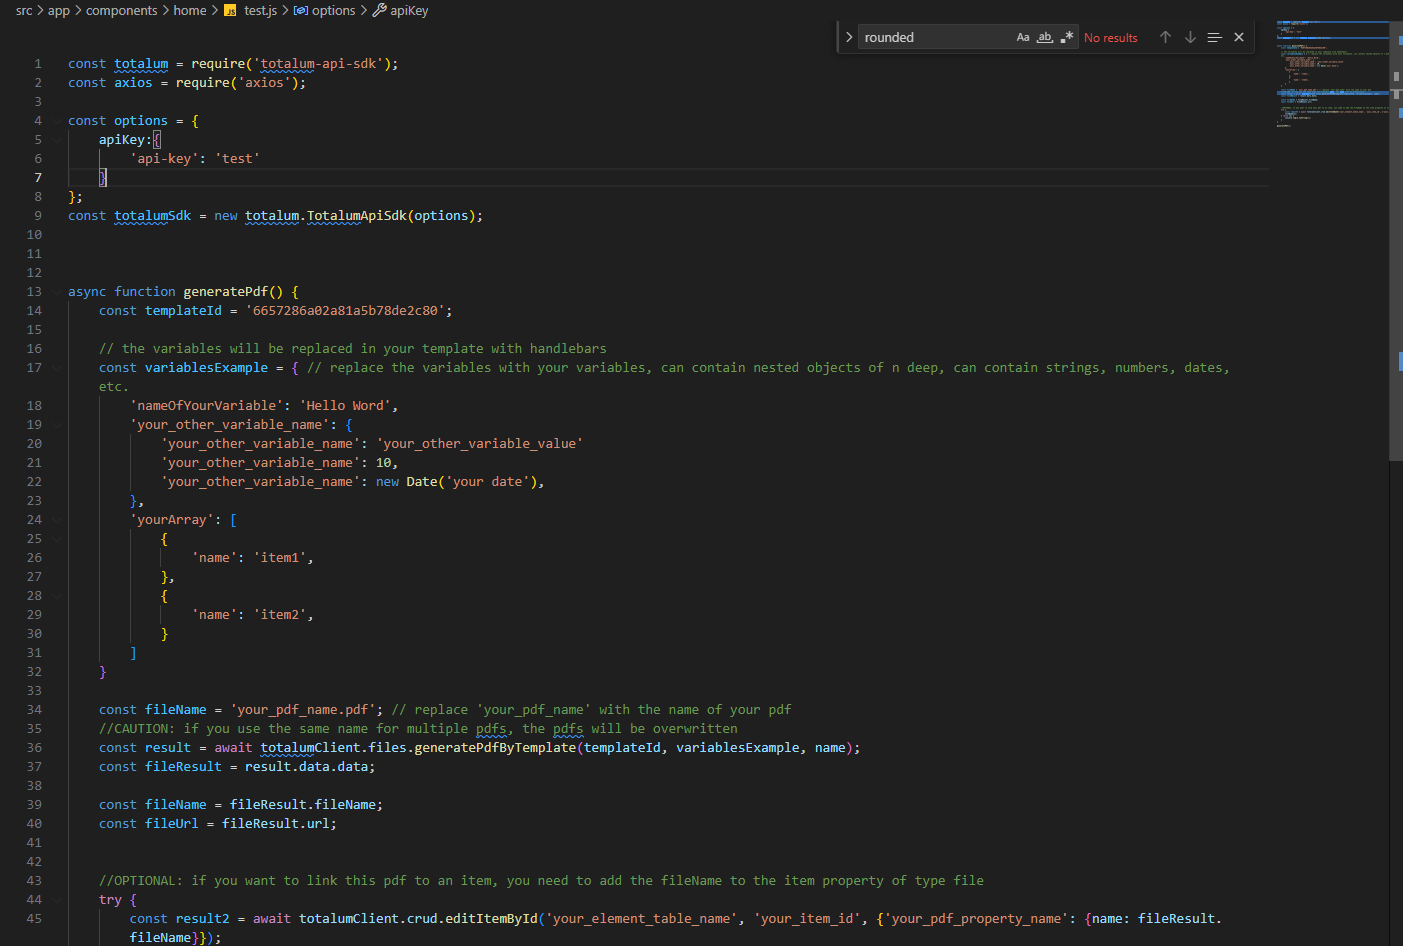Click 'totalum-api-sdk' string on line 1
1403x946 pixels.
click(x=318, y=64)
